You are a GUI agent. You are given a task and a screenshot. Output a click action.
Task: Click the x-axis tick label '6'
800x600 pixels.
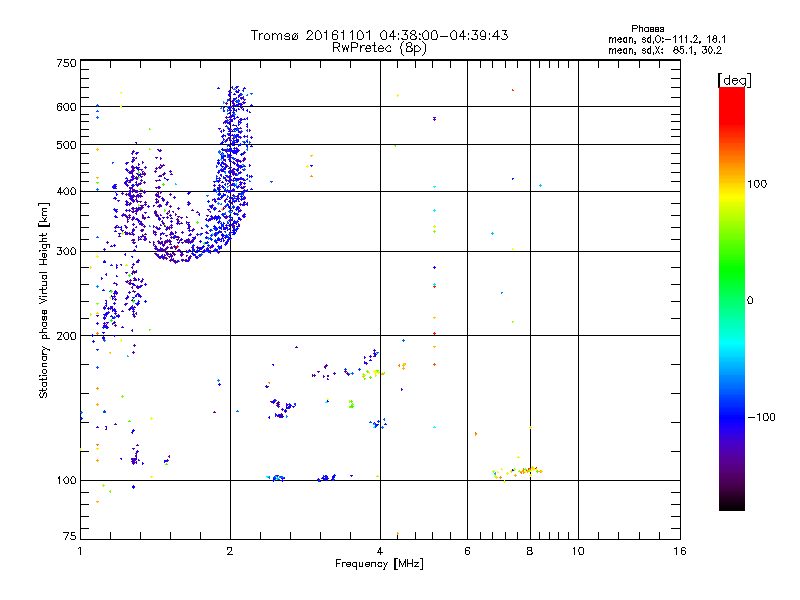[x=467, y=551]
